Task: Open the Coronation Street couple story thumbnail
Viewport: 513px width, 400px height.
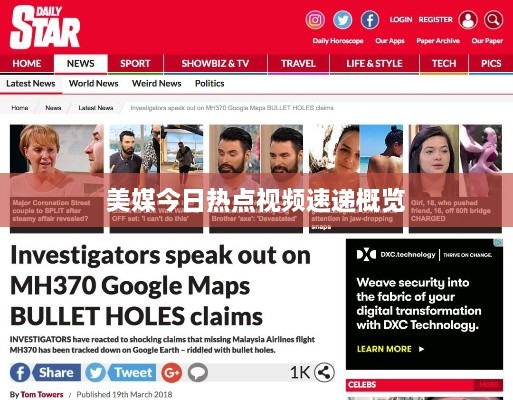Action: click(57, 179)
